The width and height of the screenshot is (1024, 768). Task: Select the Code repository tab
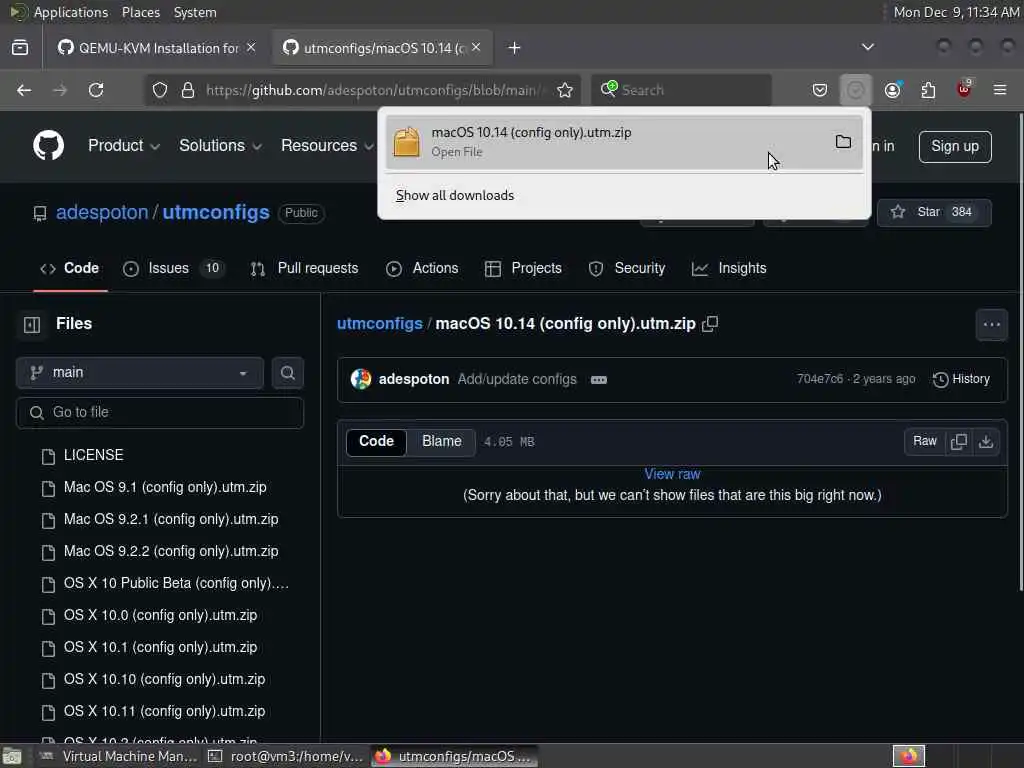pos(70,268)
